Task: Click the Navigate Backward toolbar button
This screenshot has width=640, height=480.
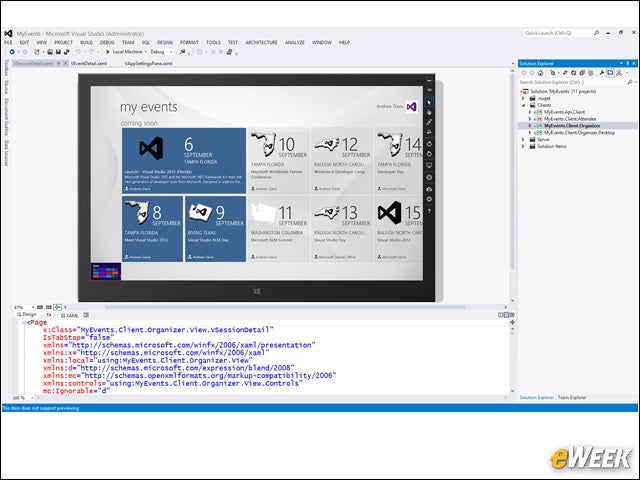Action: (x=12, y=52)
